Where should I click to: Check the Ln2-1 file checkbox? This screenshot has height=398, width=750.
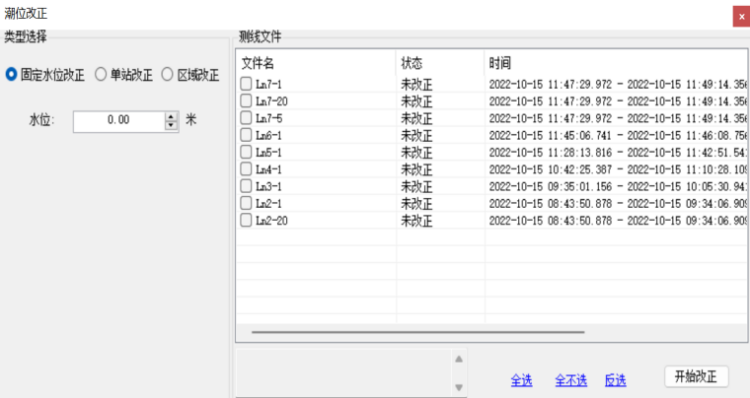point(246,203)
